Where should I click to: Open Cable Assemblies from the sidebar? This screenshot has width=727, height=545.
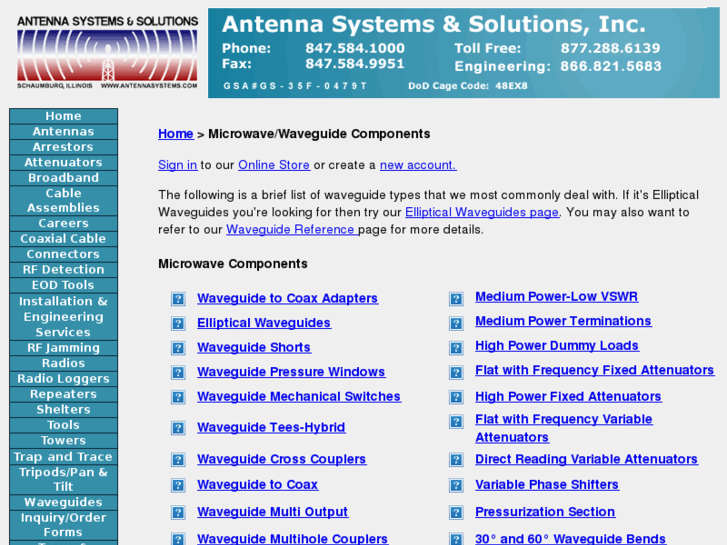[x=64, y=200]
